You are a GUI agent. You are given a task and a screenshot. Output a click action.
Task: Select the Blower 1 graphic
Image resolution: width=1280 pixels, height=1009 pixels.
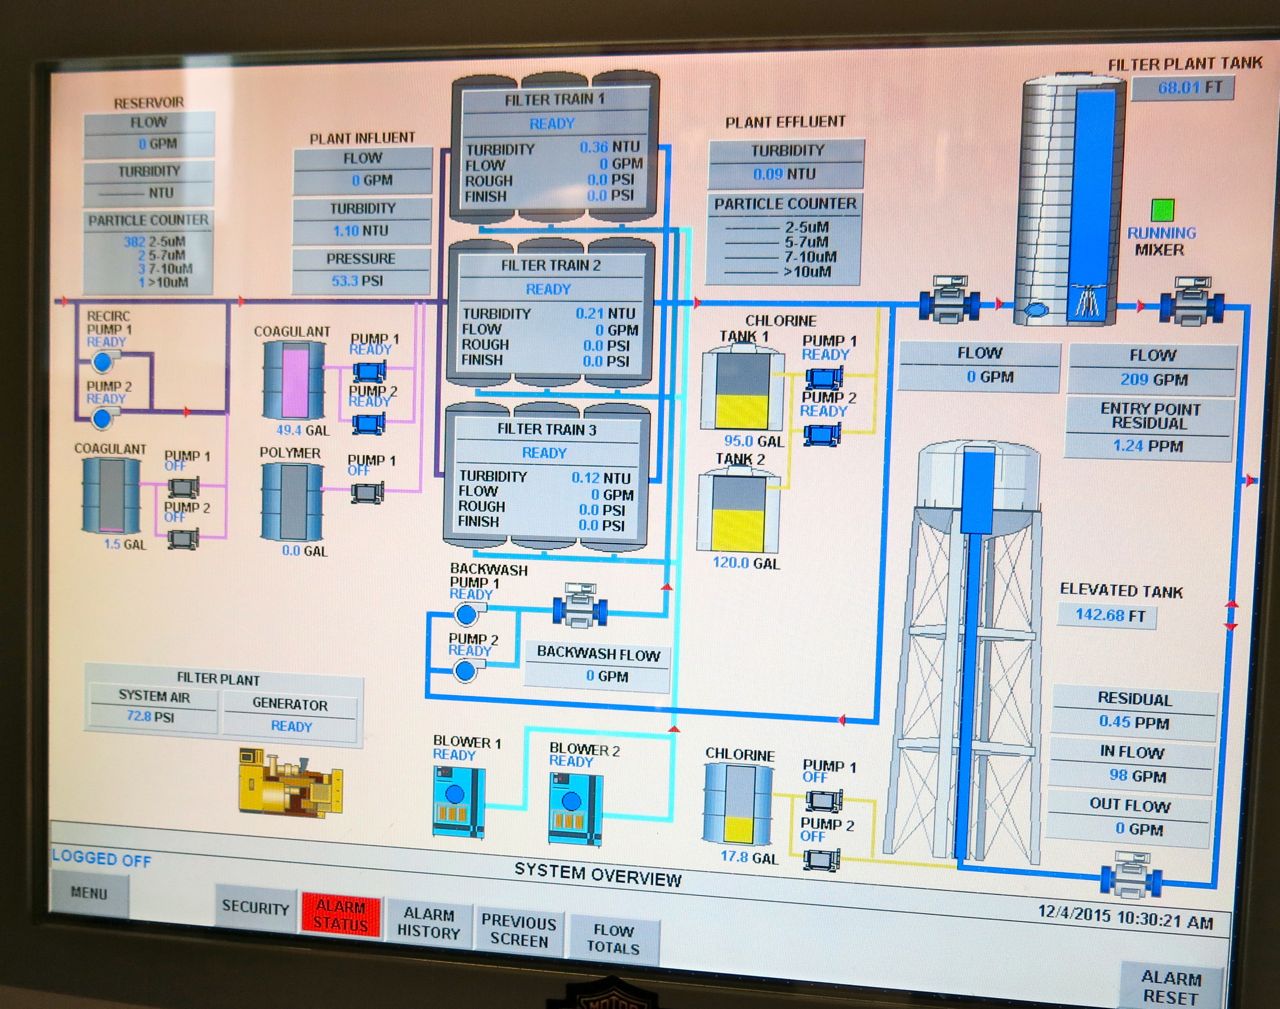459,802
